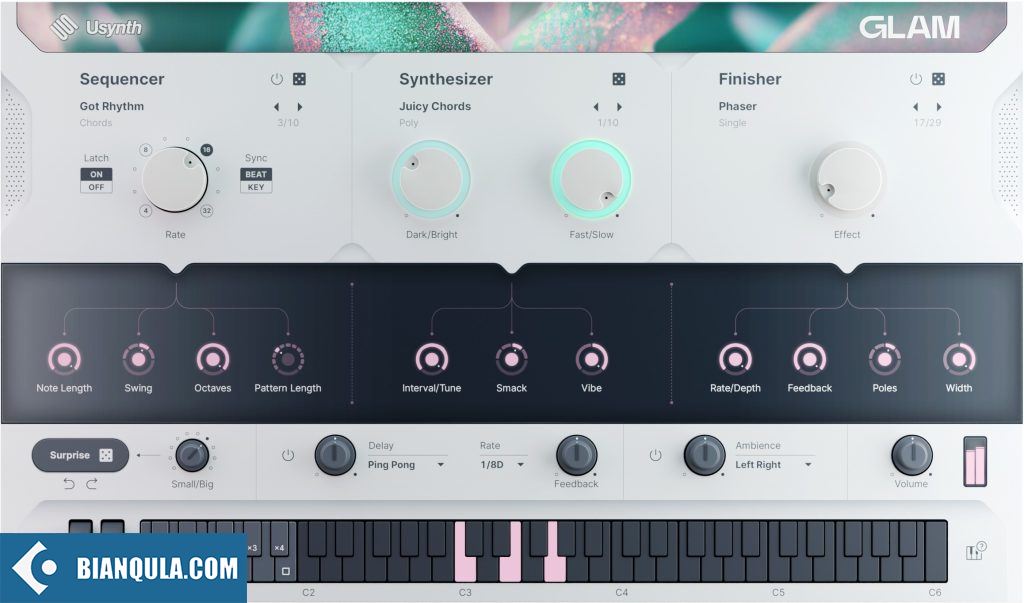Viewport: 1024px width, 603px height.
Task: Toggle the Delay power button
Action: pyautogui.click(x=288, y=455)
